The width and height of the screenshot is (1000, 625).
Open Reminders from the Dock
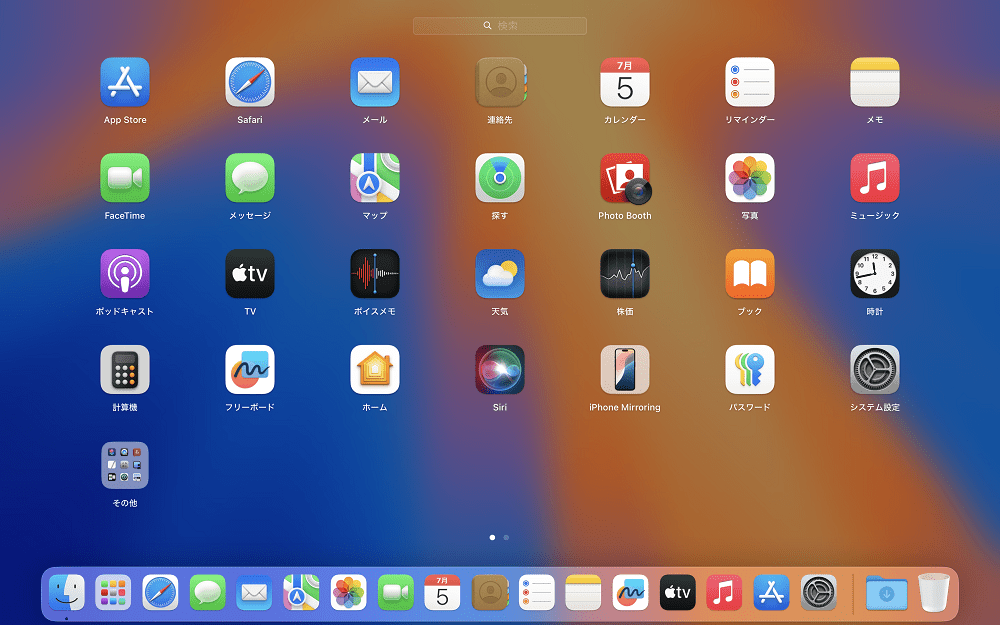click(x=536, y=592)
